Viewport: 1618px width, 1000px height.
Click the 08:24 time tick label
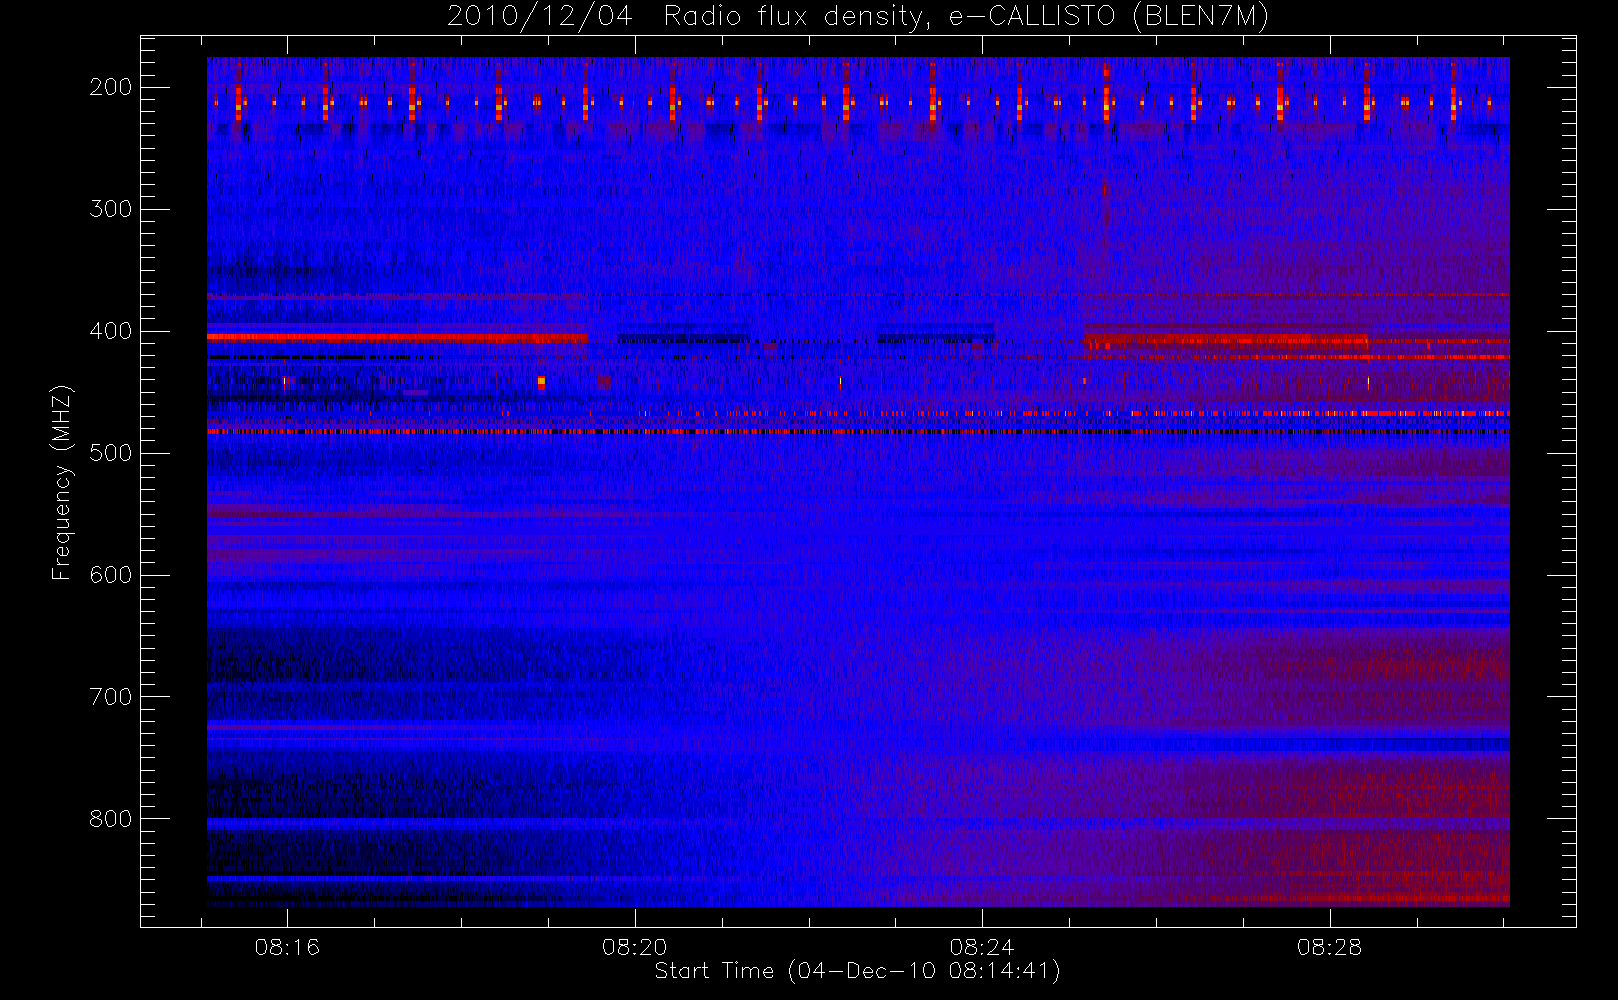coord(982,947)
